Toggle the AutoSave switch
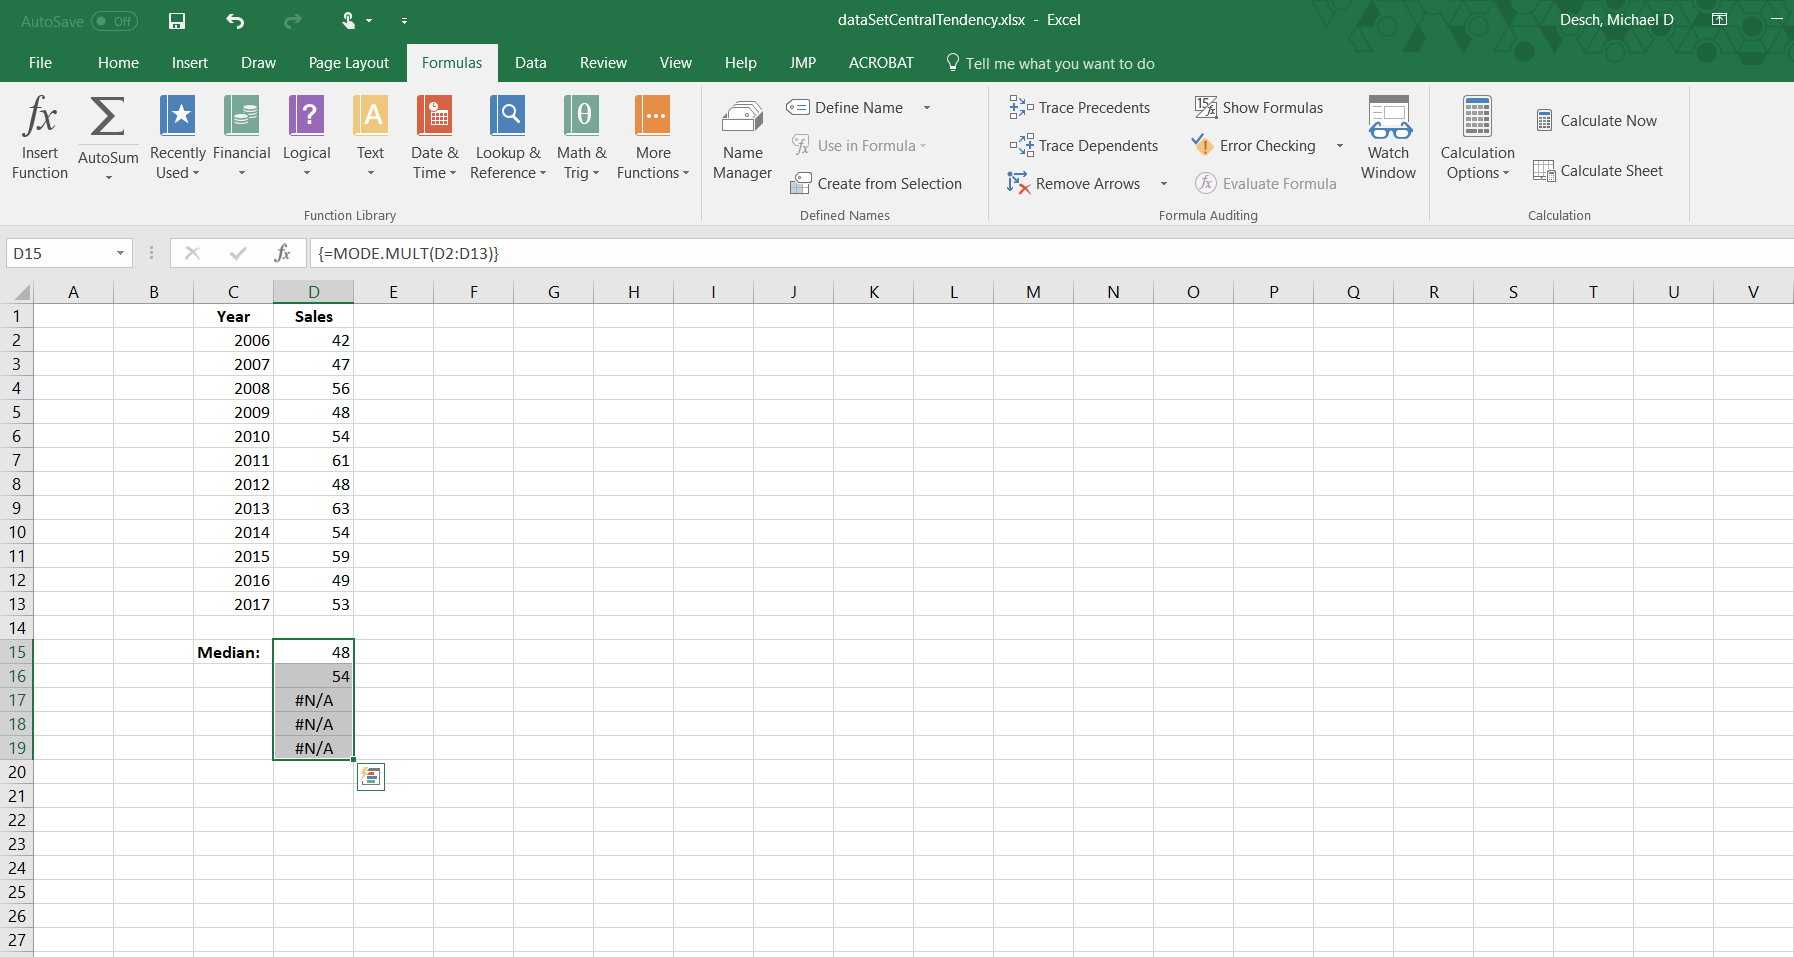The image size is (1794, 957). click(x=114, y=21)
